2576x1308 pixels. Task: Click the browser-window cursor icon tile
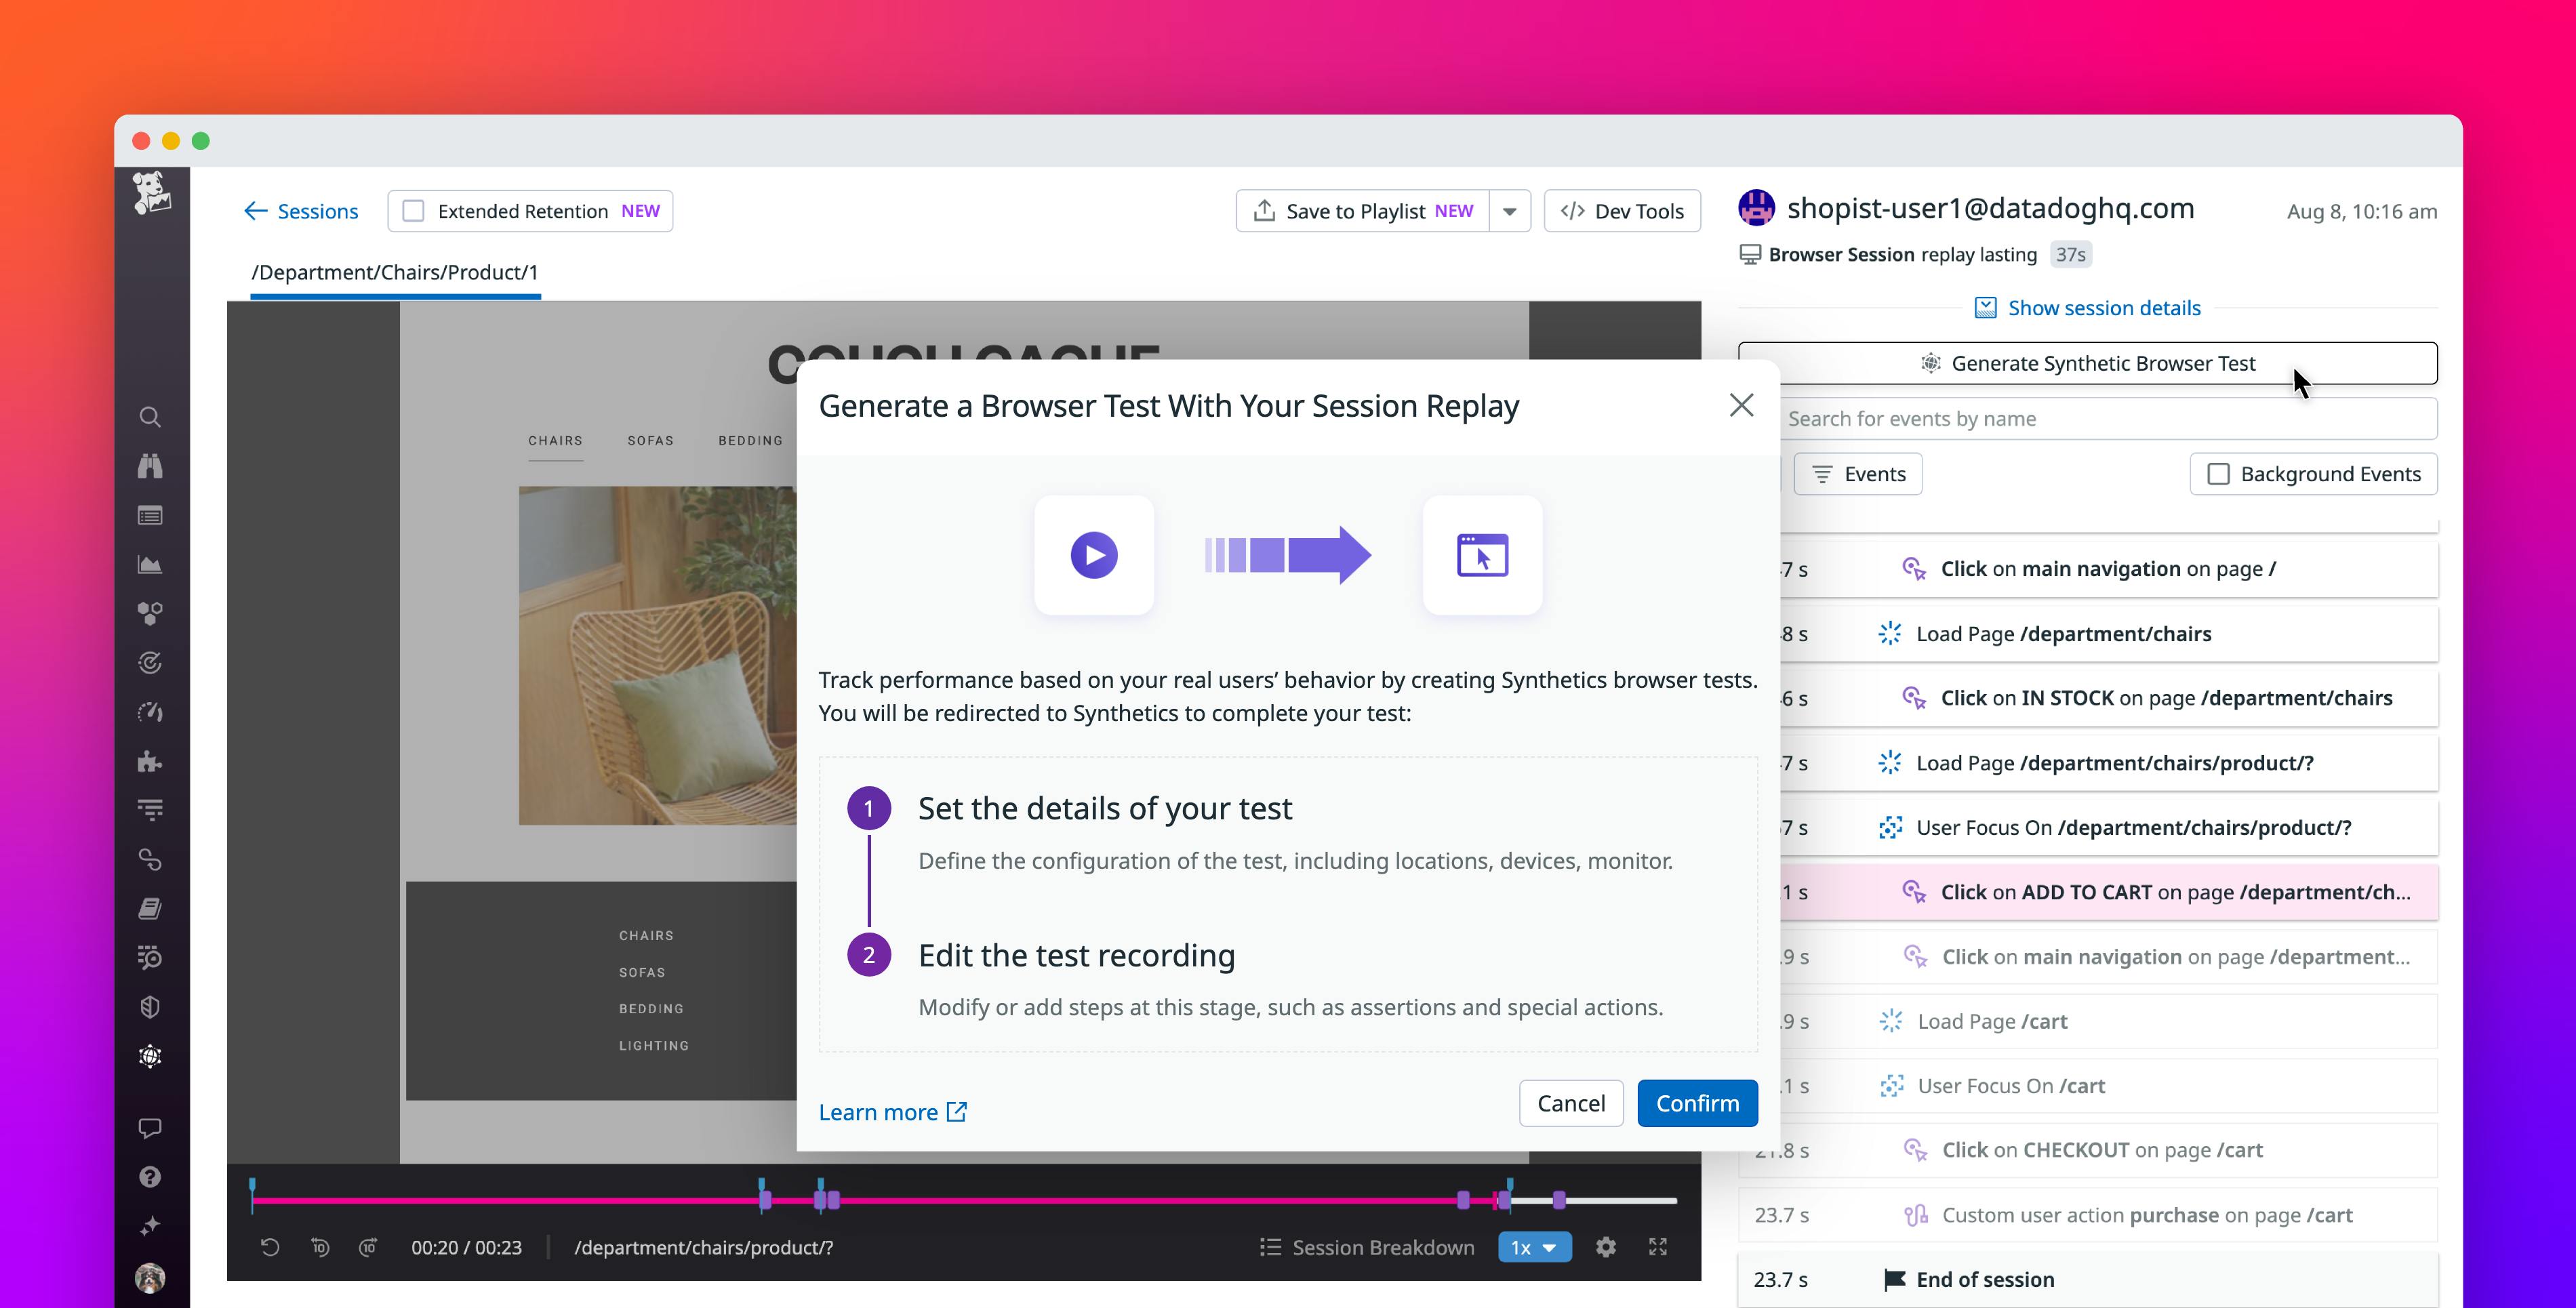point(1483,555)
